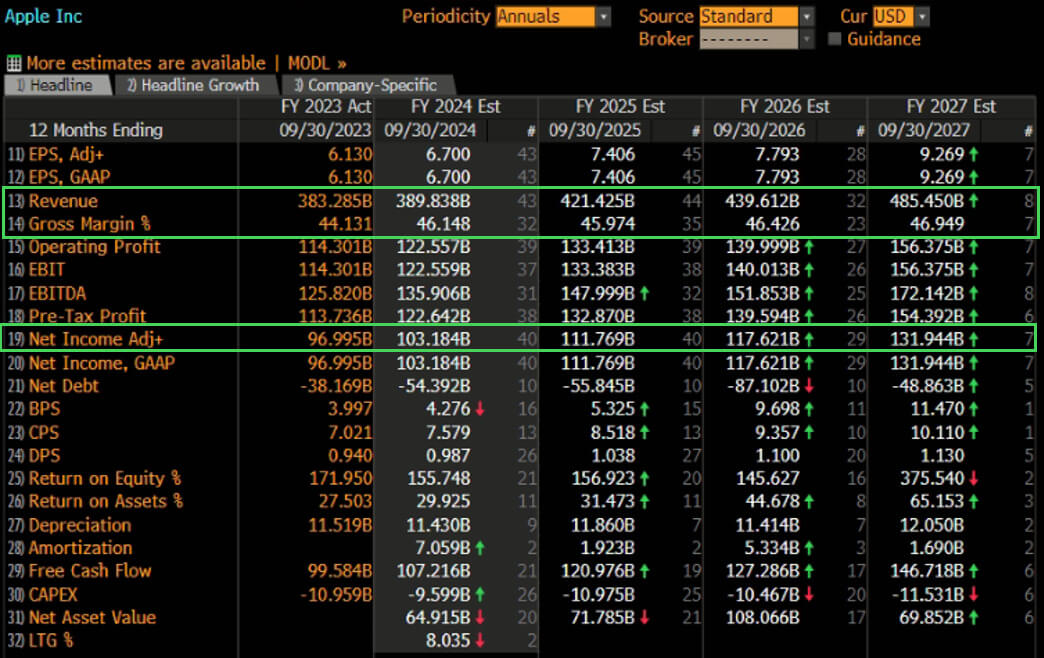The image size is (1044, 658).
Task: Select the BPS row label
Action: (44, 409)
